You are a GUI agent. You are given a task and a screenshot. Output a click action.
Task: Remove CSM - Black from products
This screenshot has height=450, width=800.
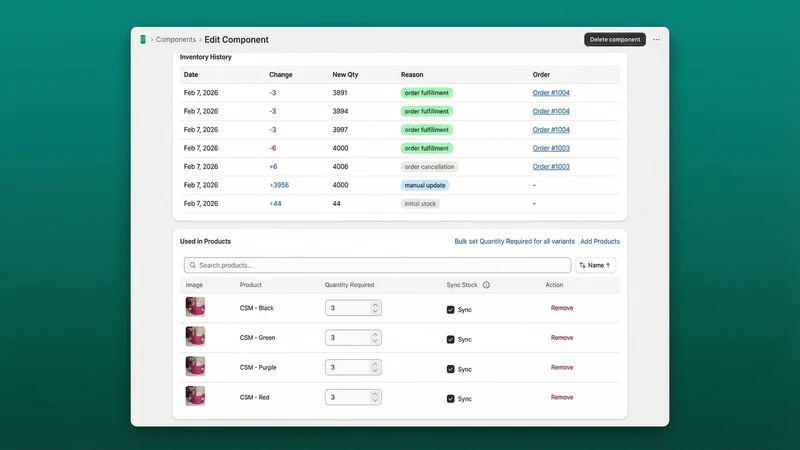pos(562,308)
